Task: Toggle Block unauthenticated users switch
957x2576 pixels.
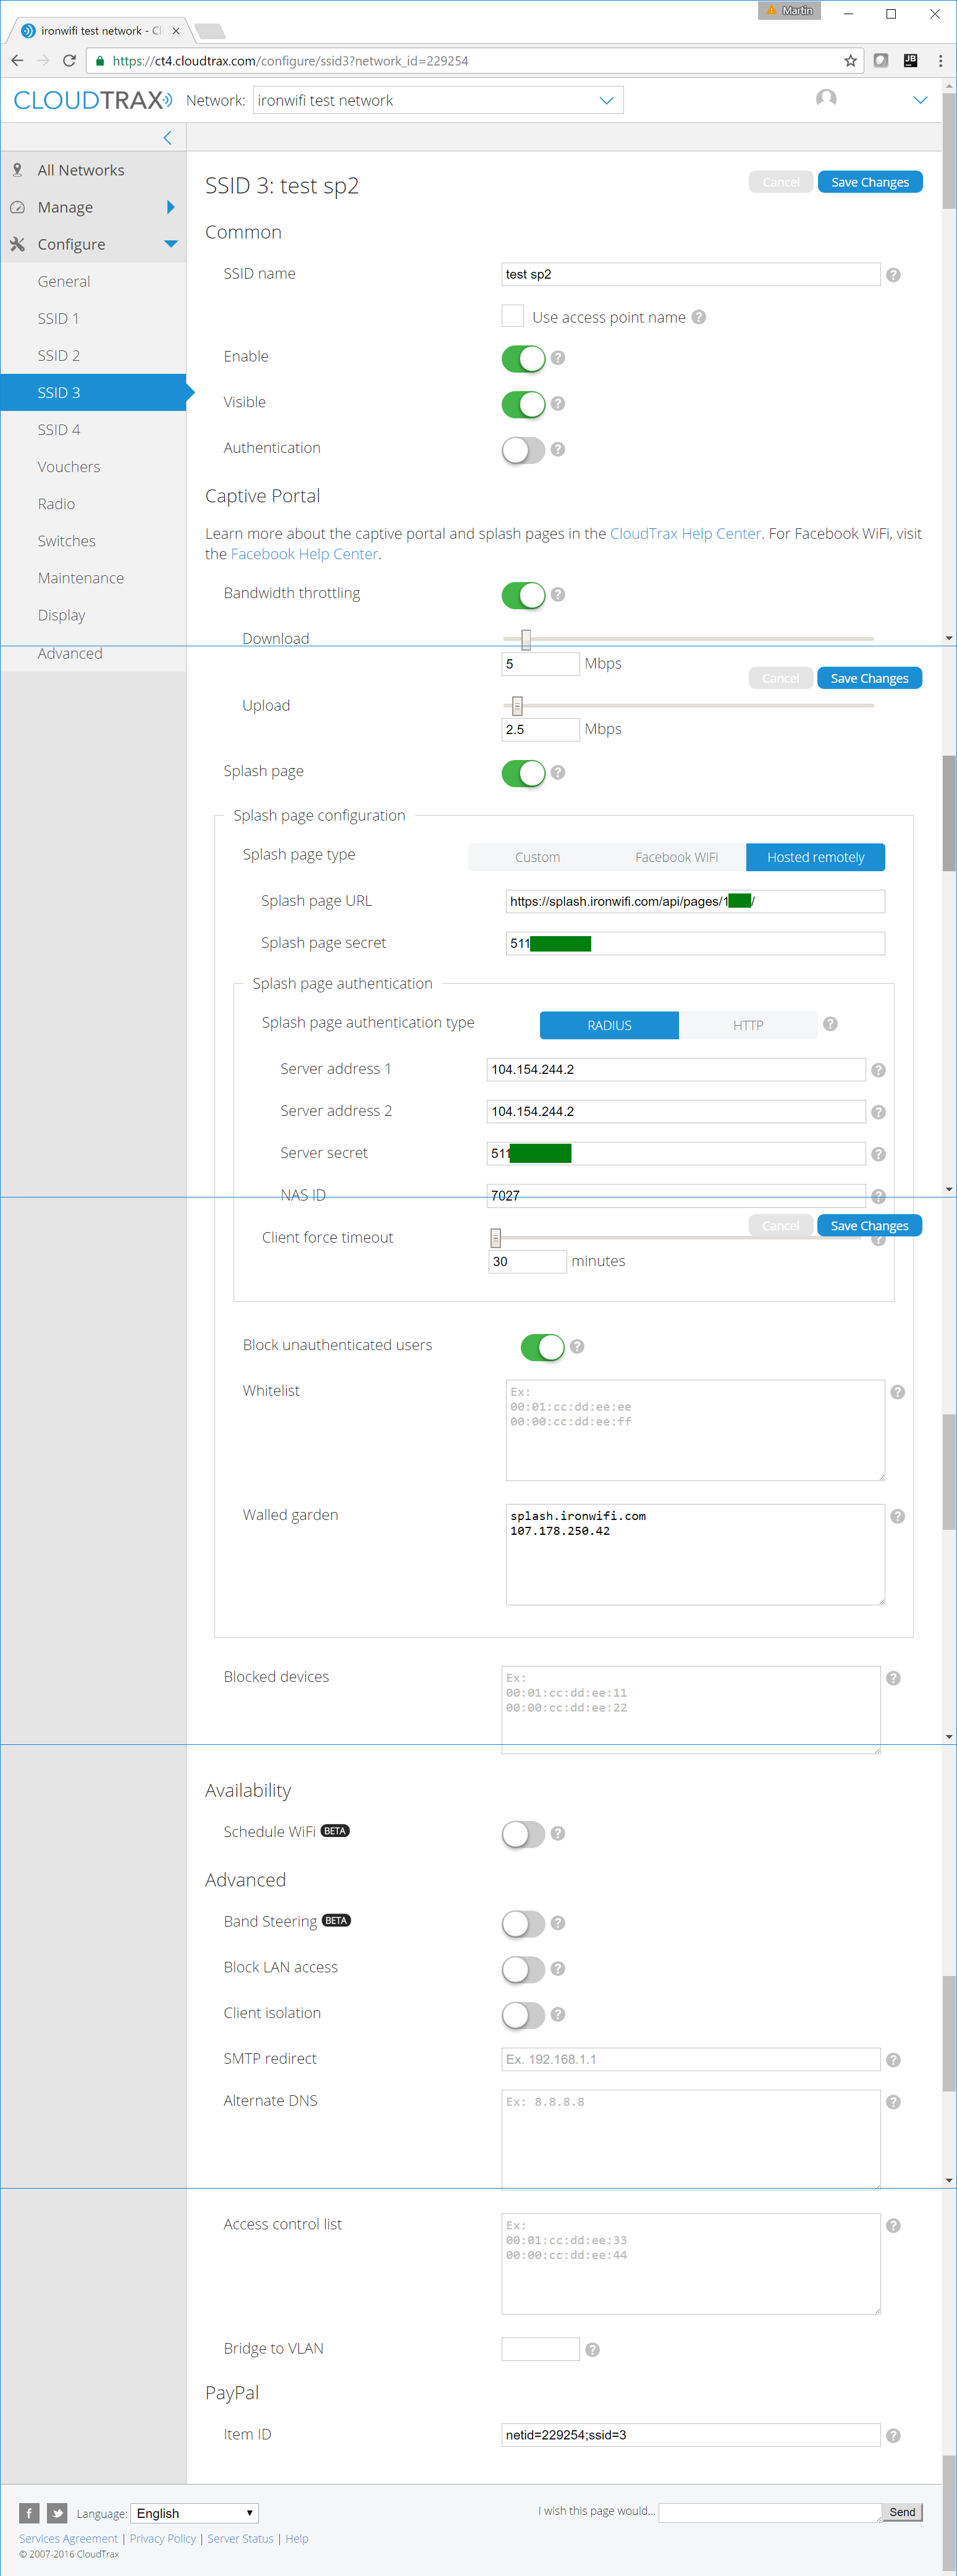Action: [x=542, y=1347]
